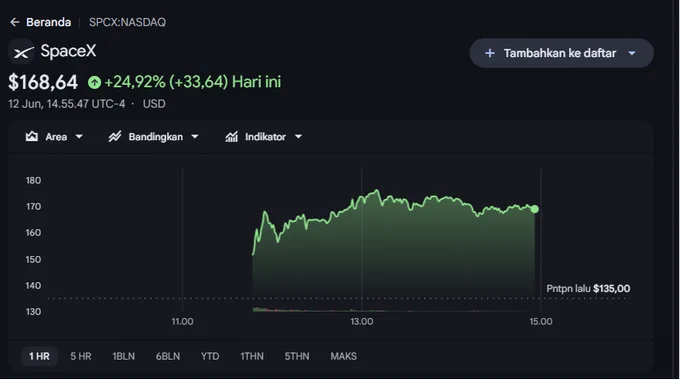Select the 5 HR time range tab
This screenshot has height=380, width=680.
click(x=81, y=357)
